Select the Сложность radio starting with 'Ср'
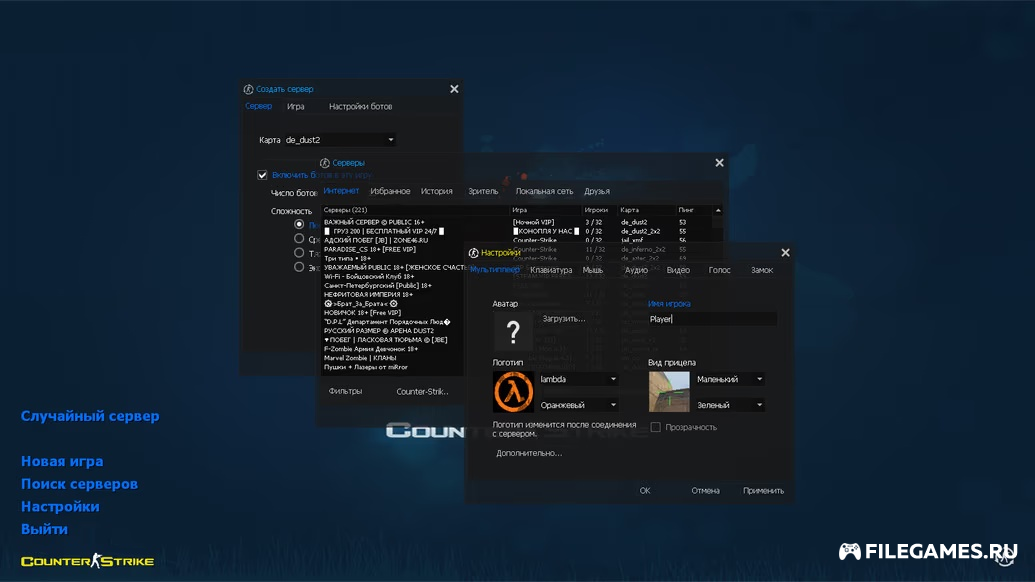The width and height of the screenshot is (1035, 582). [x=299, y=239]
